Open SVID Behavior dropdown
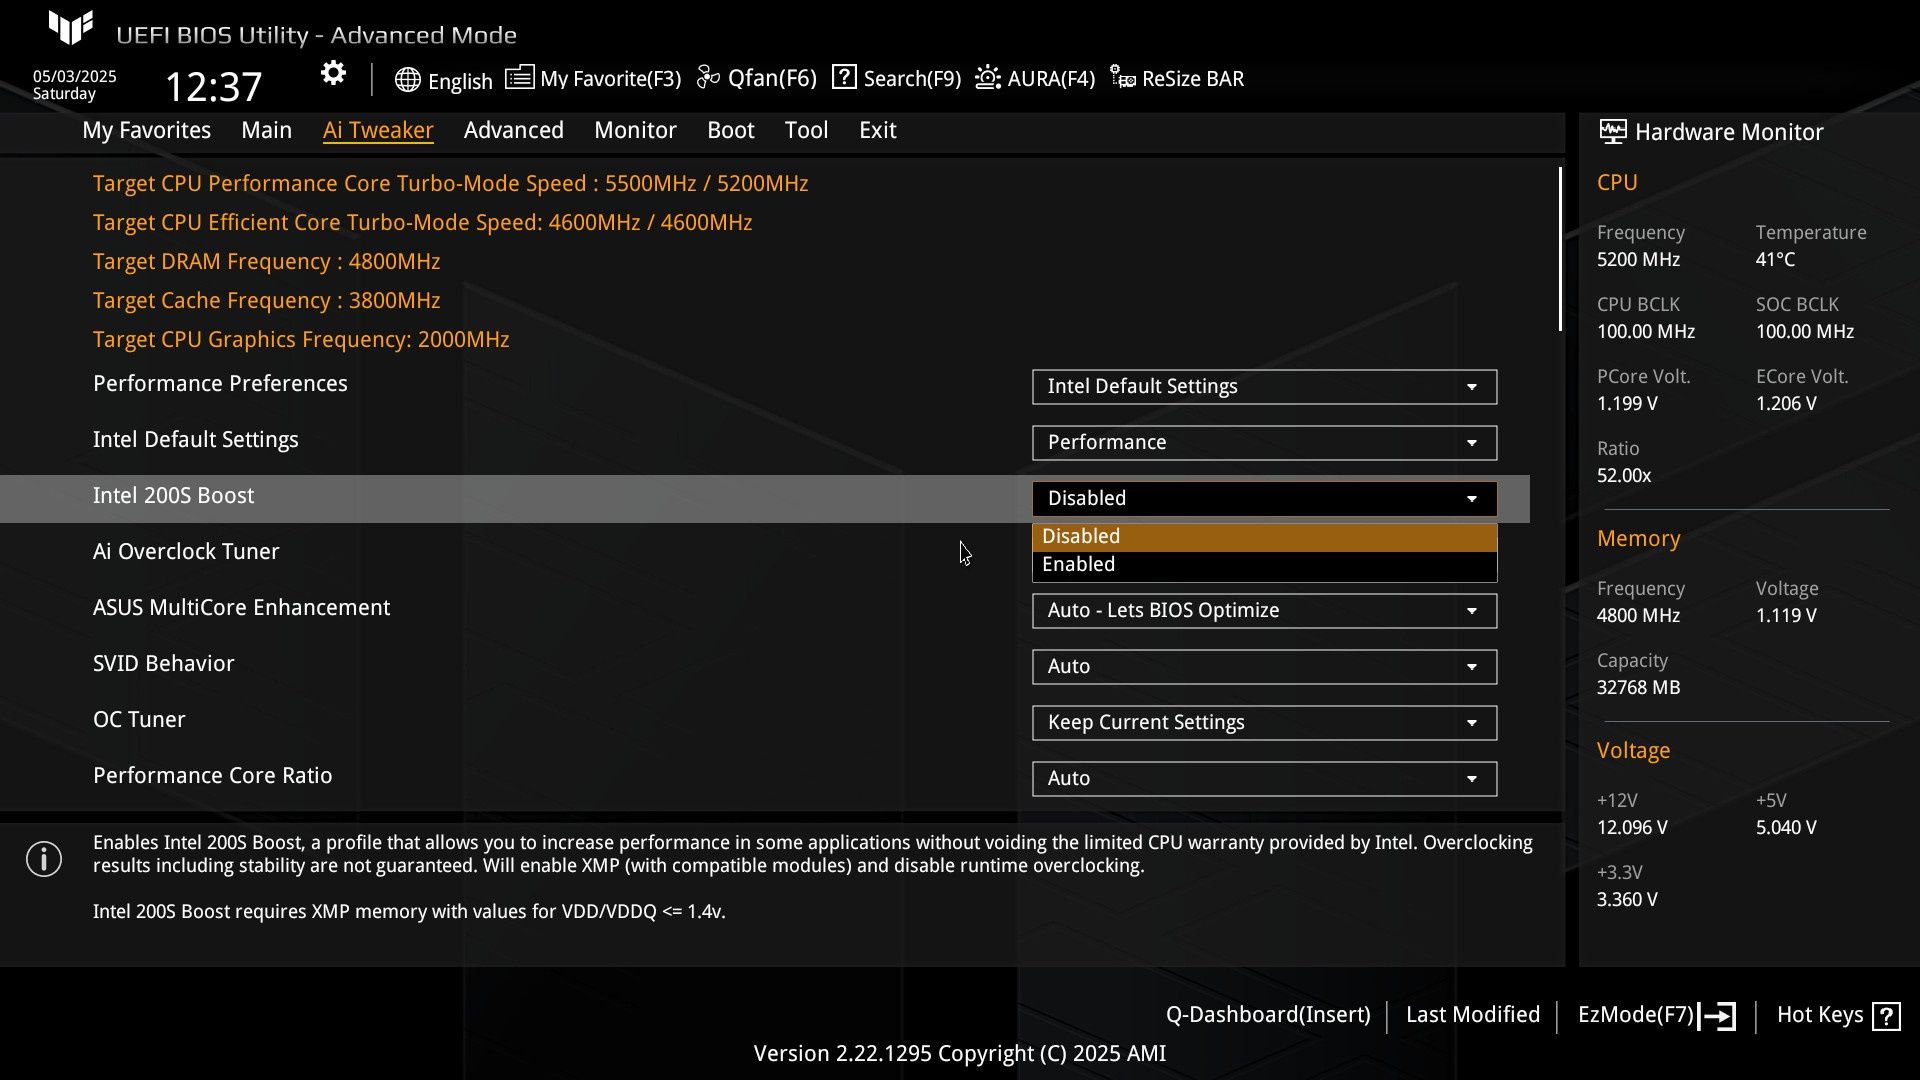Screen dimensions: 1920x1080 click(x=1264, y=667)
